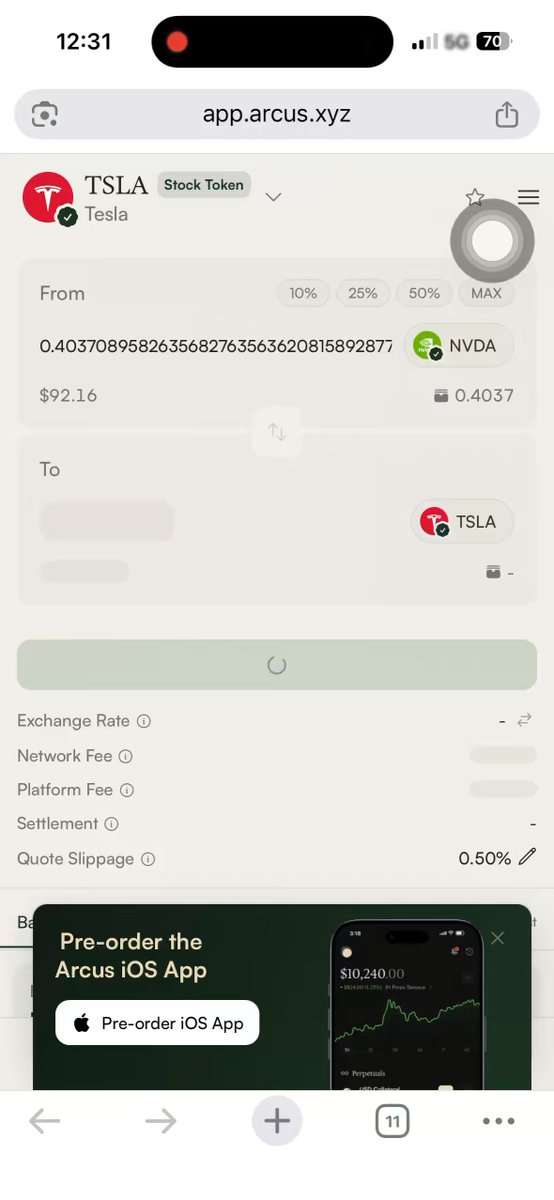554x1200 pixels.
Task: Open the TSLA destination token selector
Action: (x=462, y=521)
